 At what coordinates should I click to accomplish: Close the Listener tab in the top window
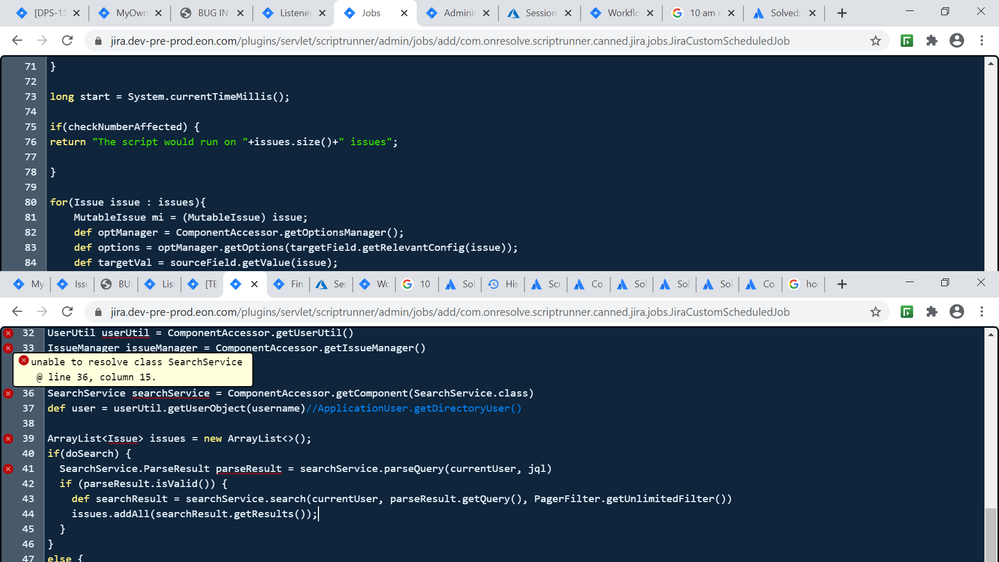[322, 13]
